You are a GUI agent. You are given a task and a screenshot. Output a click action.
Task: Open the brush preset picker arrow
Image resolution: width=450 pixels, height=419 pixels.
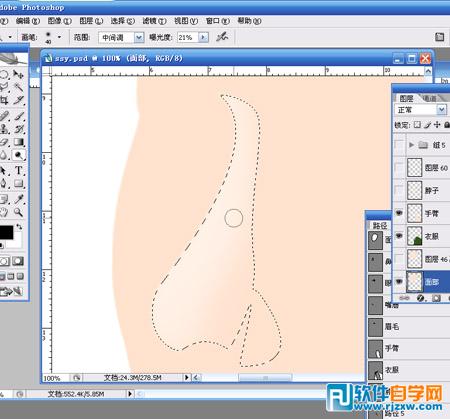tap(59, 37)
